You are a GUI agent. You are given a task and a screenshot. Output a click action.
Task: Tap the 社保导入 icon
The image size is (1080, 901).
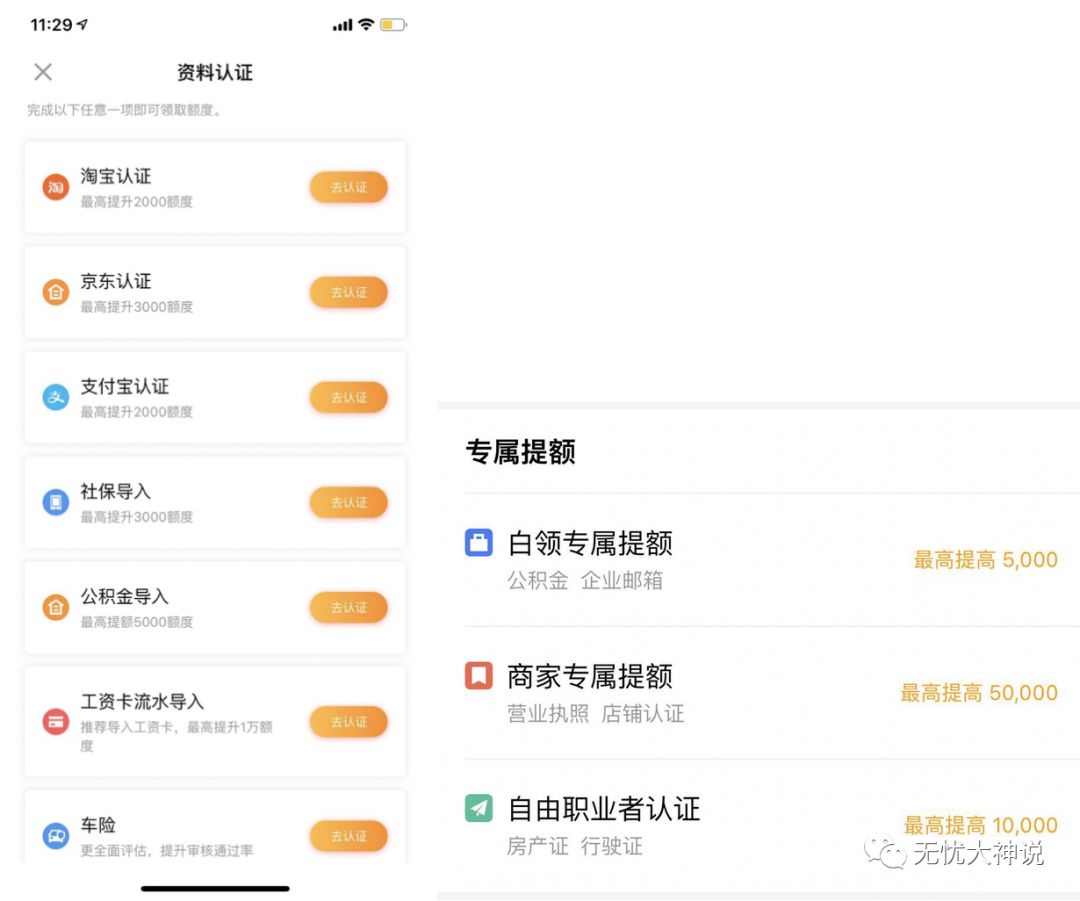(x=56, y=502)
